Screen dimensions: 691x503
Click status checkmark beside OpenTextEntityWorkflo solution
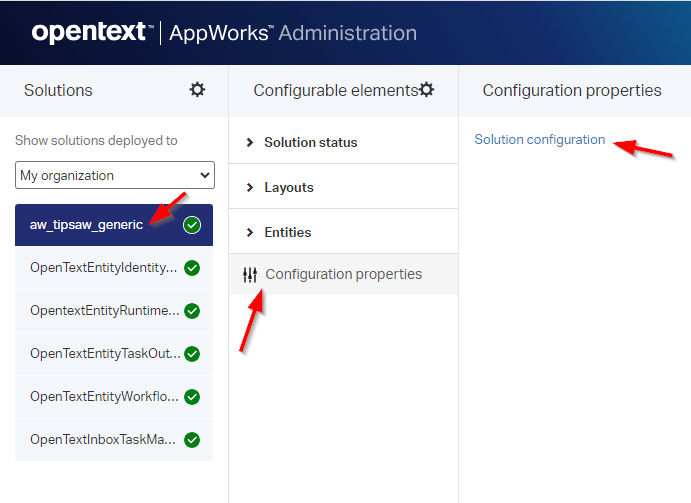click(192, 397)
